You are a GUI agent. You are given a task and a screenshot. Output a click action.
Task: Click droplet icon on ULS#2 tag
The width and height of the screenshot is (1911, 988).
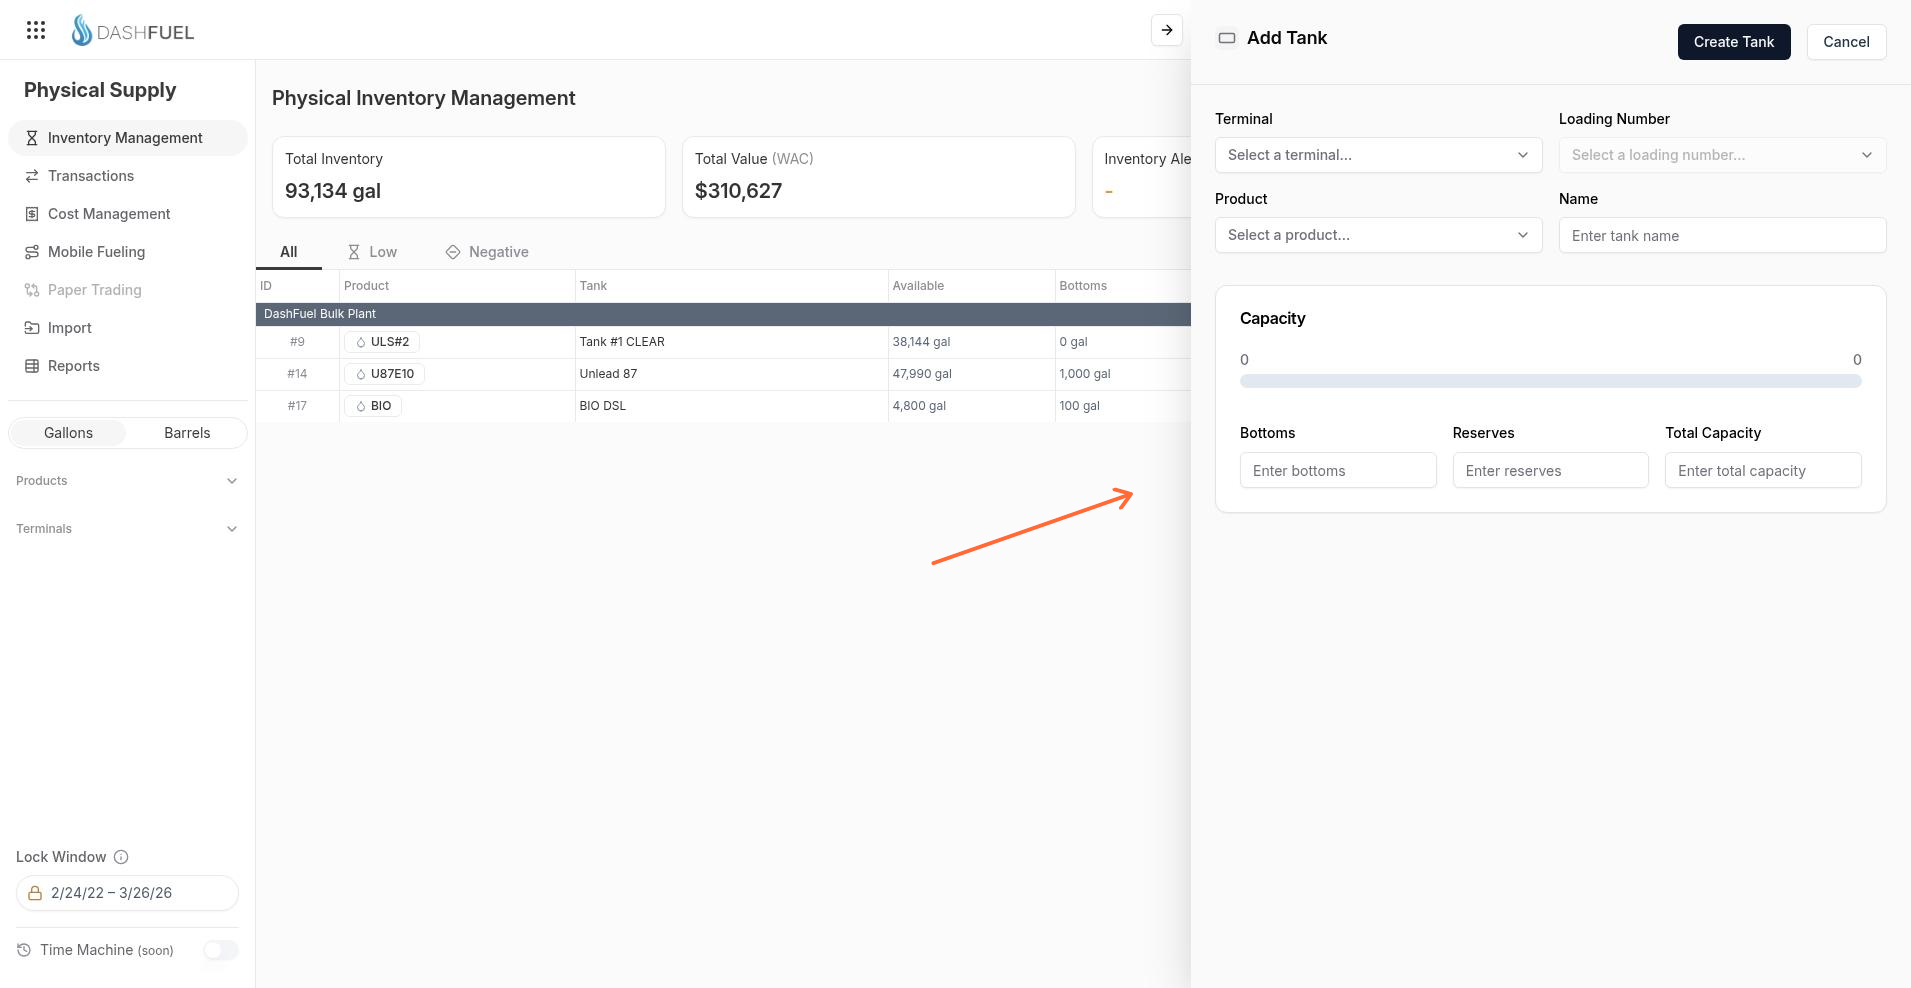[361, 342]
